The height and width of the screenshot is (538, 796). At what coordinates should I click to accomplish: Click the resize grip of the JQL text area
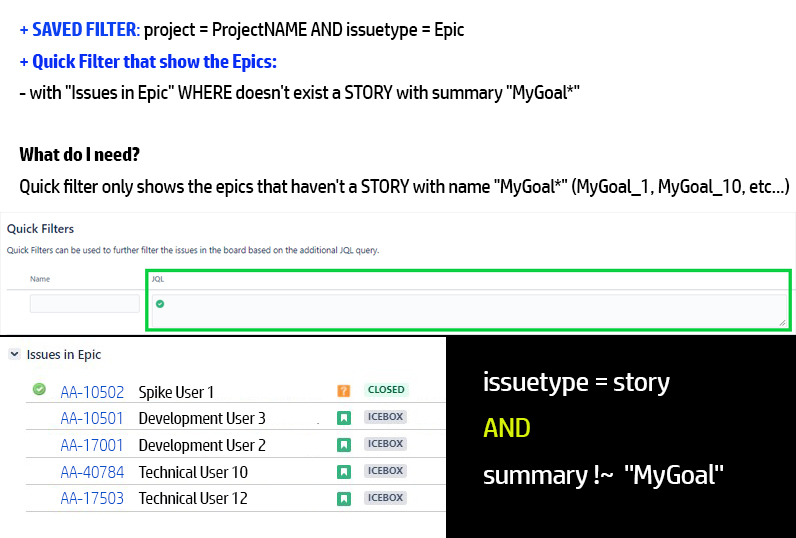tap(782, 323)
